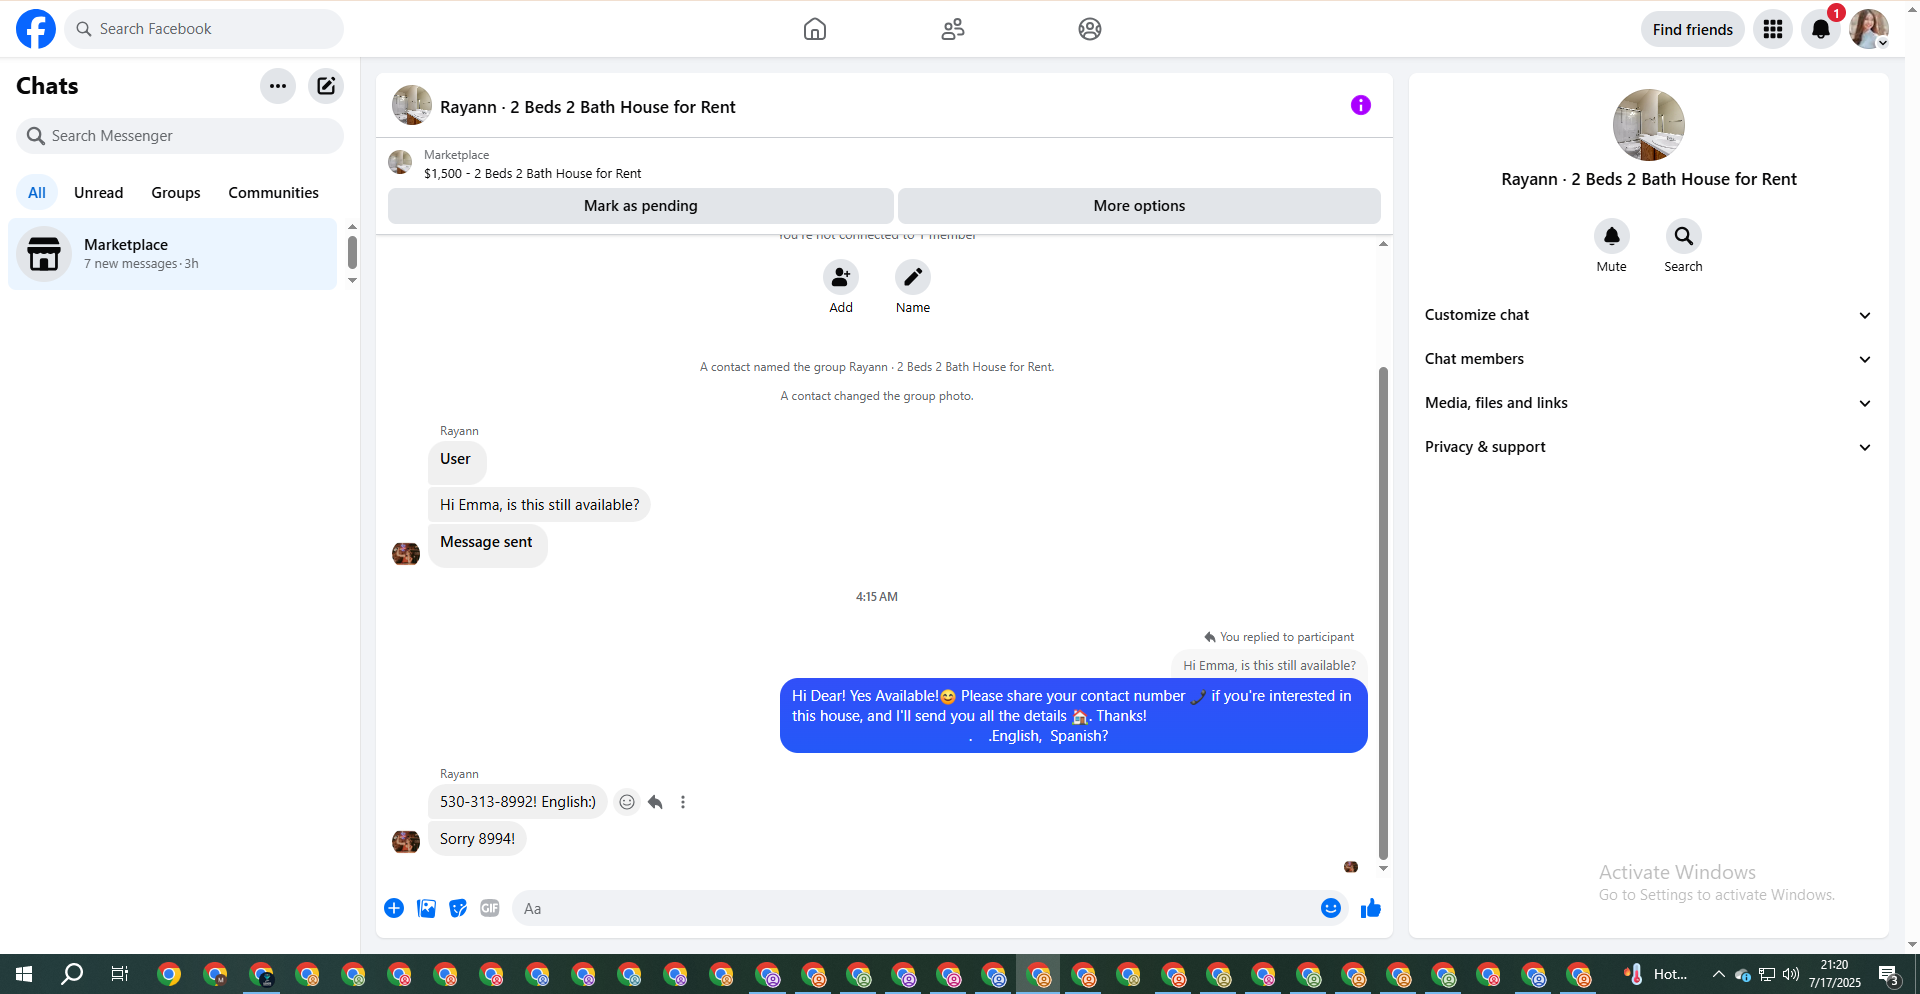
Task: Reply to the 530-313-8992 message
Action: click(655, 802)
